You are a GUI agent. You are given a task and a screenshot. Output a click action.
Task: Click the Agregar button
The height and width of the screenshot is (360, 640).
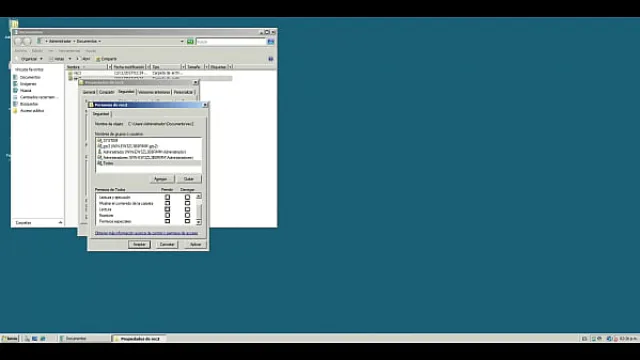161,179
